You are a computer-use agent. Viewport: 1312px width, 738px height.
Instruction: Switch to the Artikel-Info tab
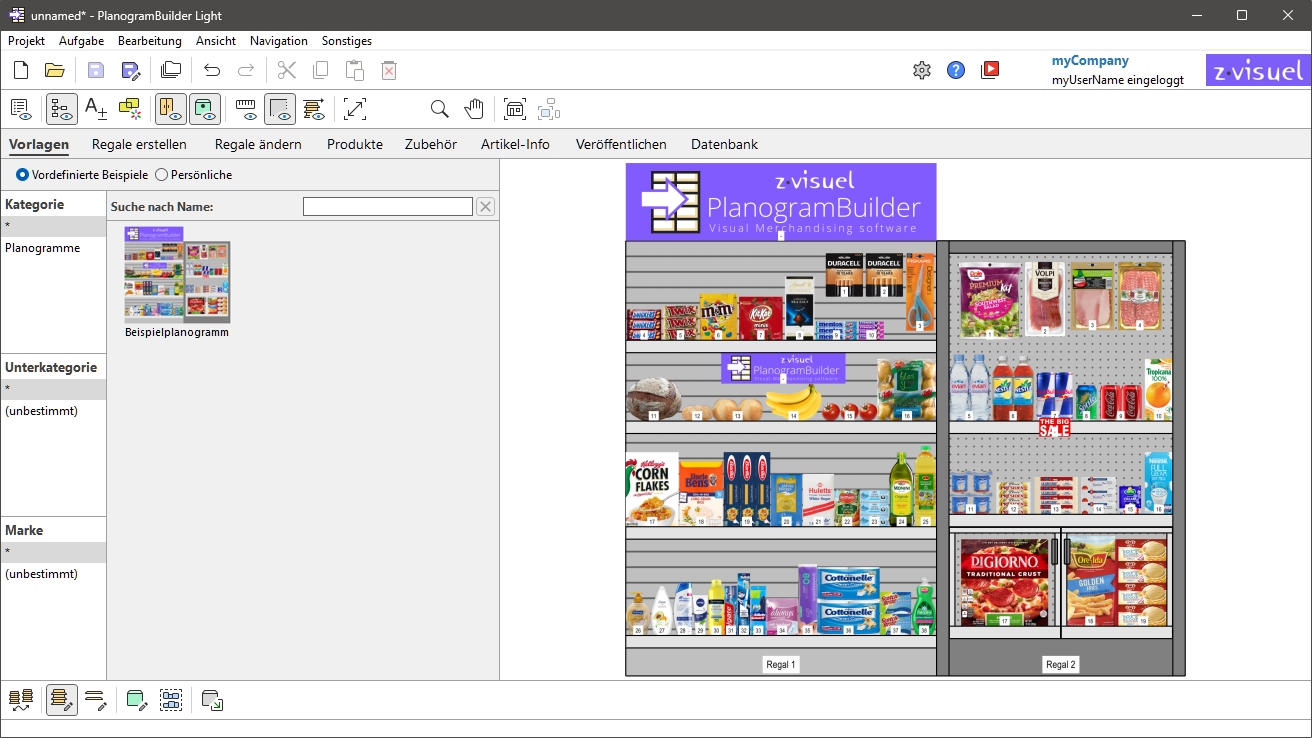(515, 144)
